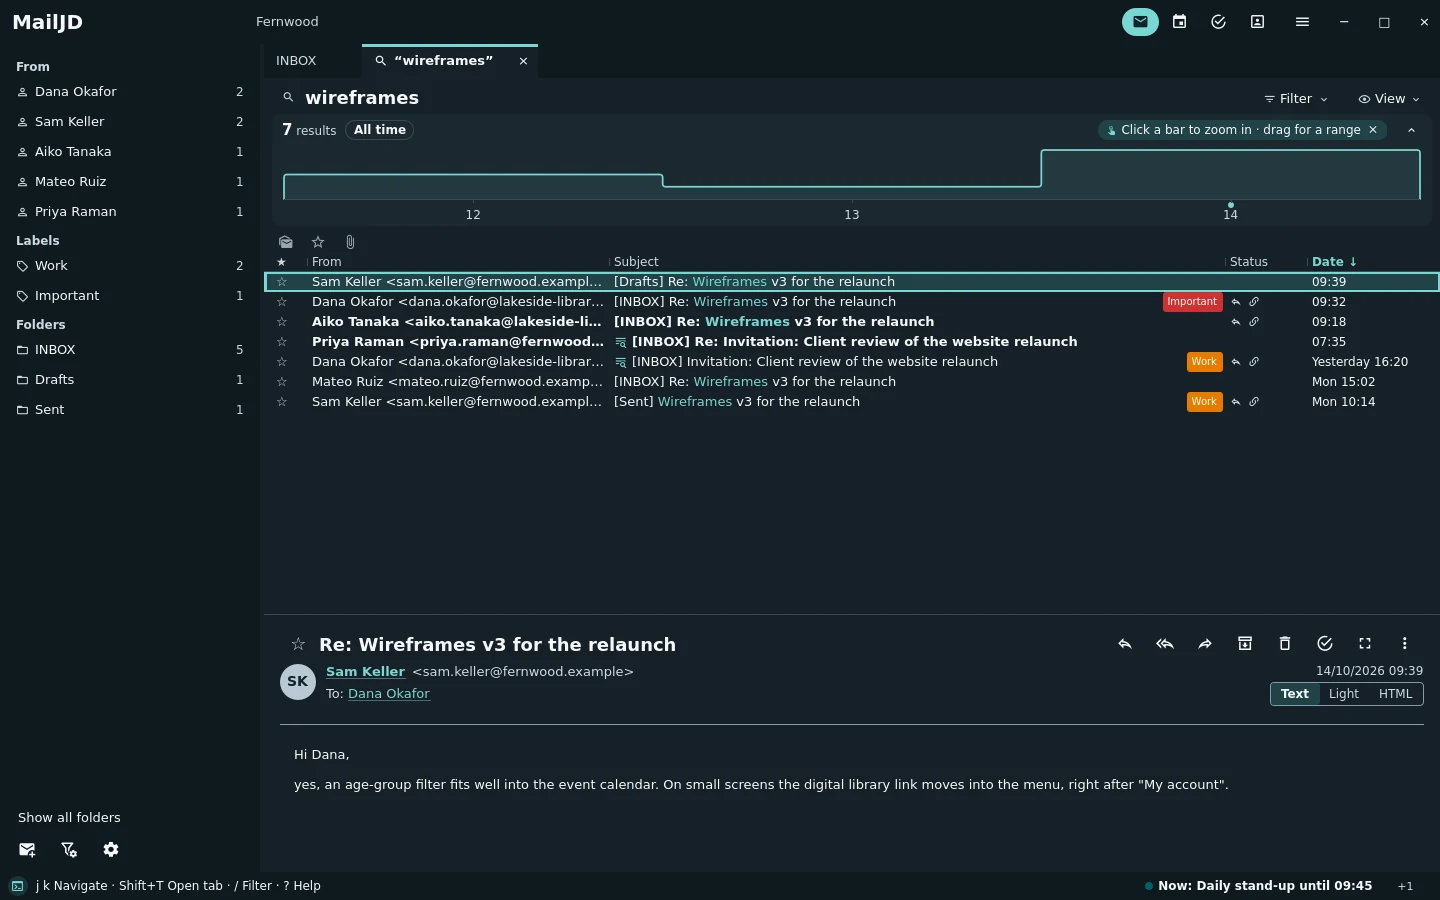The width and height of the screenshot is (1440, 900).
Task: Click replied arrow icon in Aiko Tanaka row
Action: pos(1236,322)
